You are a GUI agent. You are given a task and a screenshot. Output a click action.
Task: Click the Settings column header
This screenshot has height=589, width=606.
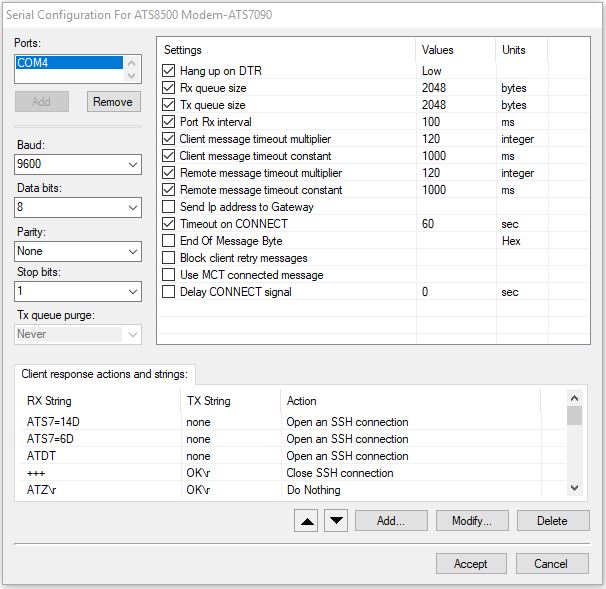(x=183, y=50)
